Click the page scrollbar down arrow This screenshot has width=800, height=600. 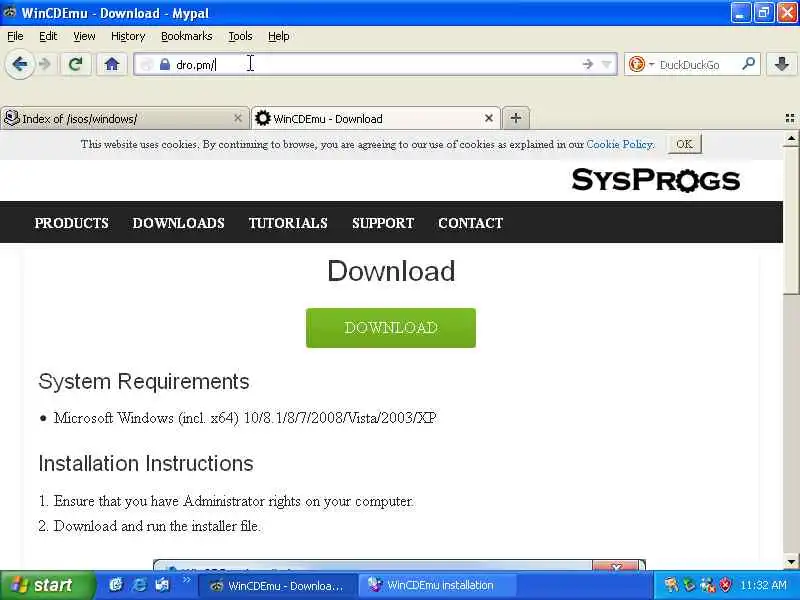(791, 562)
